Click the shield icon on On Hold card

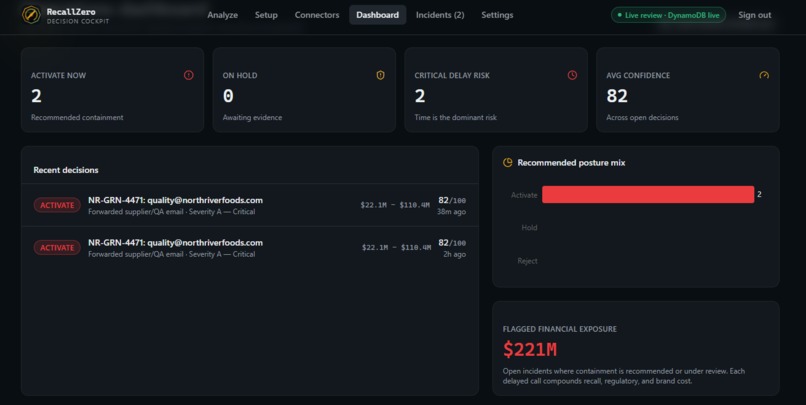click(x=380, y=75)
